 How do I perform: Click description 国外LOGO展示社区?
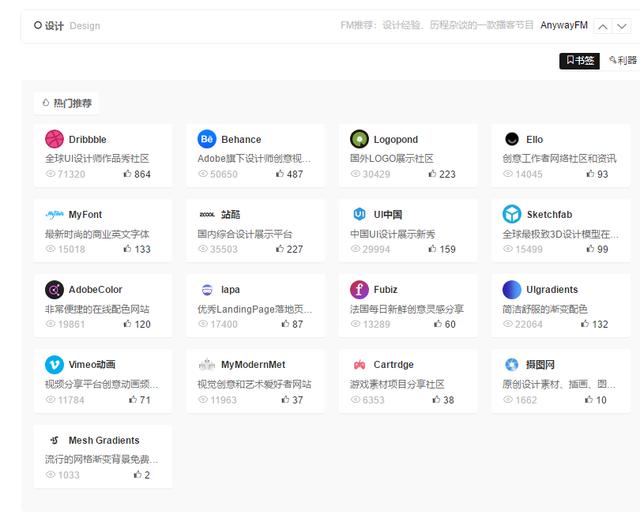pos(391,158)
